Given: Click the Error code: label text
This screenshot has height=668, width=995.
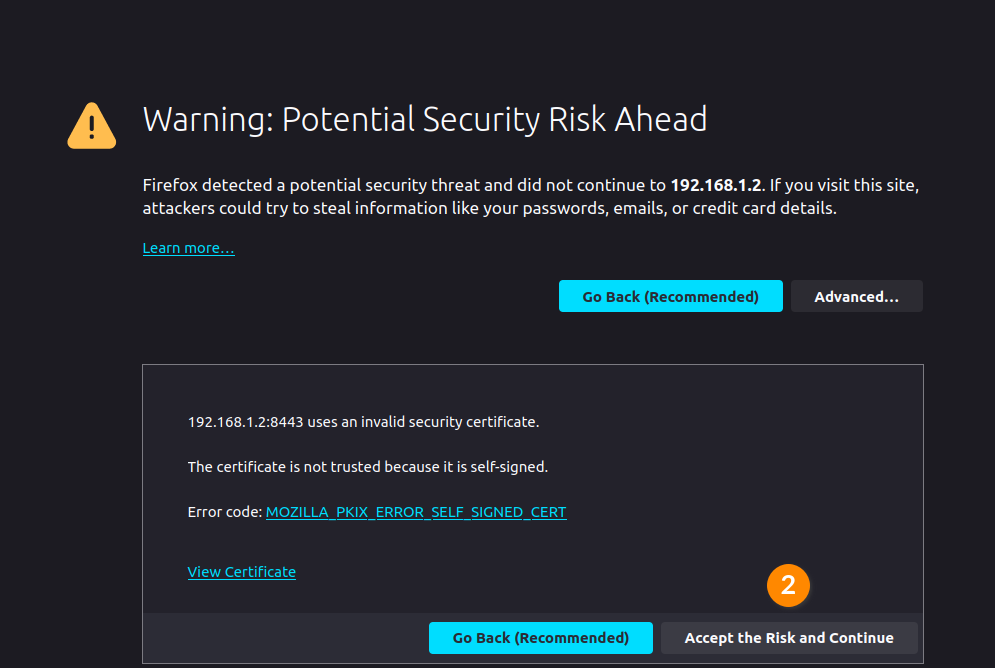Looking at the screenshot, I should click(x=225, y=512).
